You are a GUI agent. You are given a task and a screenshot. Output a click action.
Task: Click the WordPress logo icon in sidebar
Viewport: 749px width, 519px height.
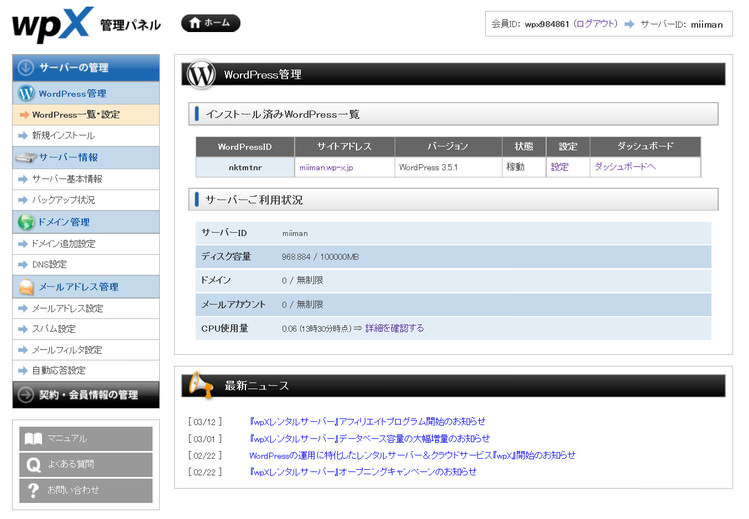[26, 93]
